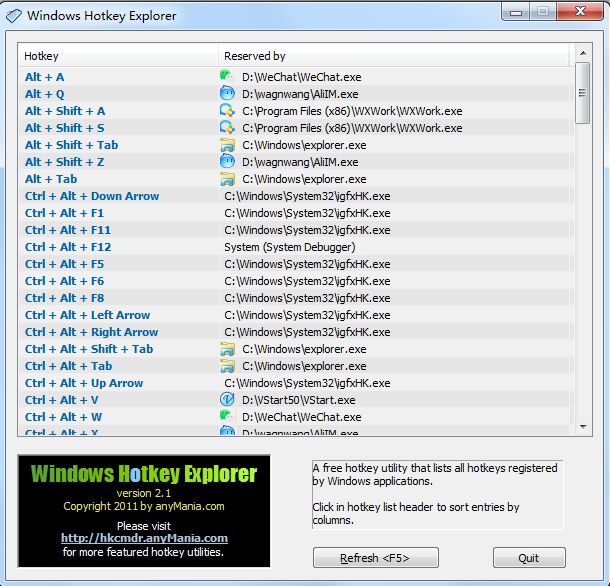
Task: Click the WXWork icon beside Alt + Shift + A
Action: pyautogui.click(x=227, y=111)
